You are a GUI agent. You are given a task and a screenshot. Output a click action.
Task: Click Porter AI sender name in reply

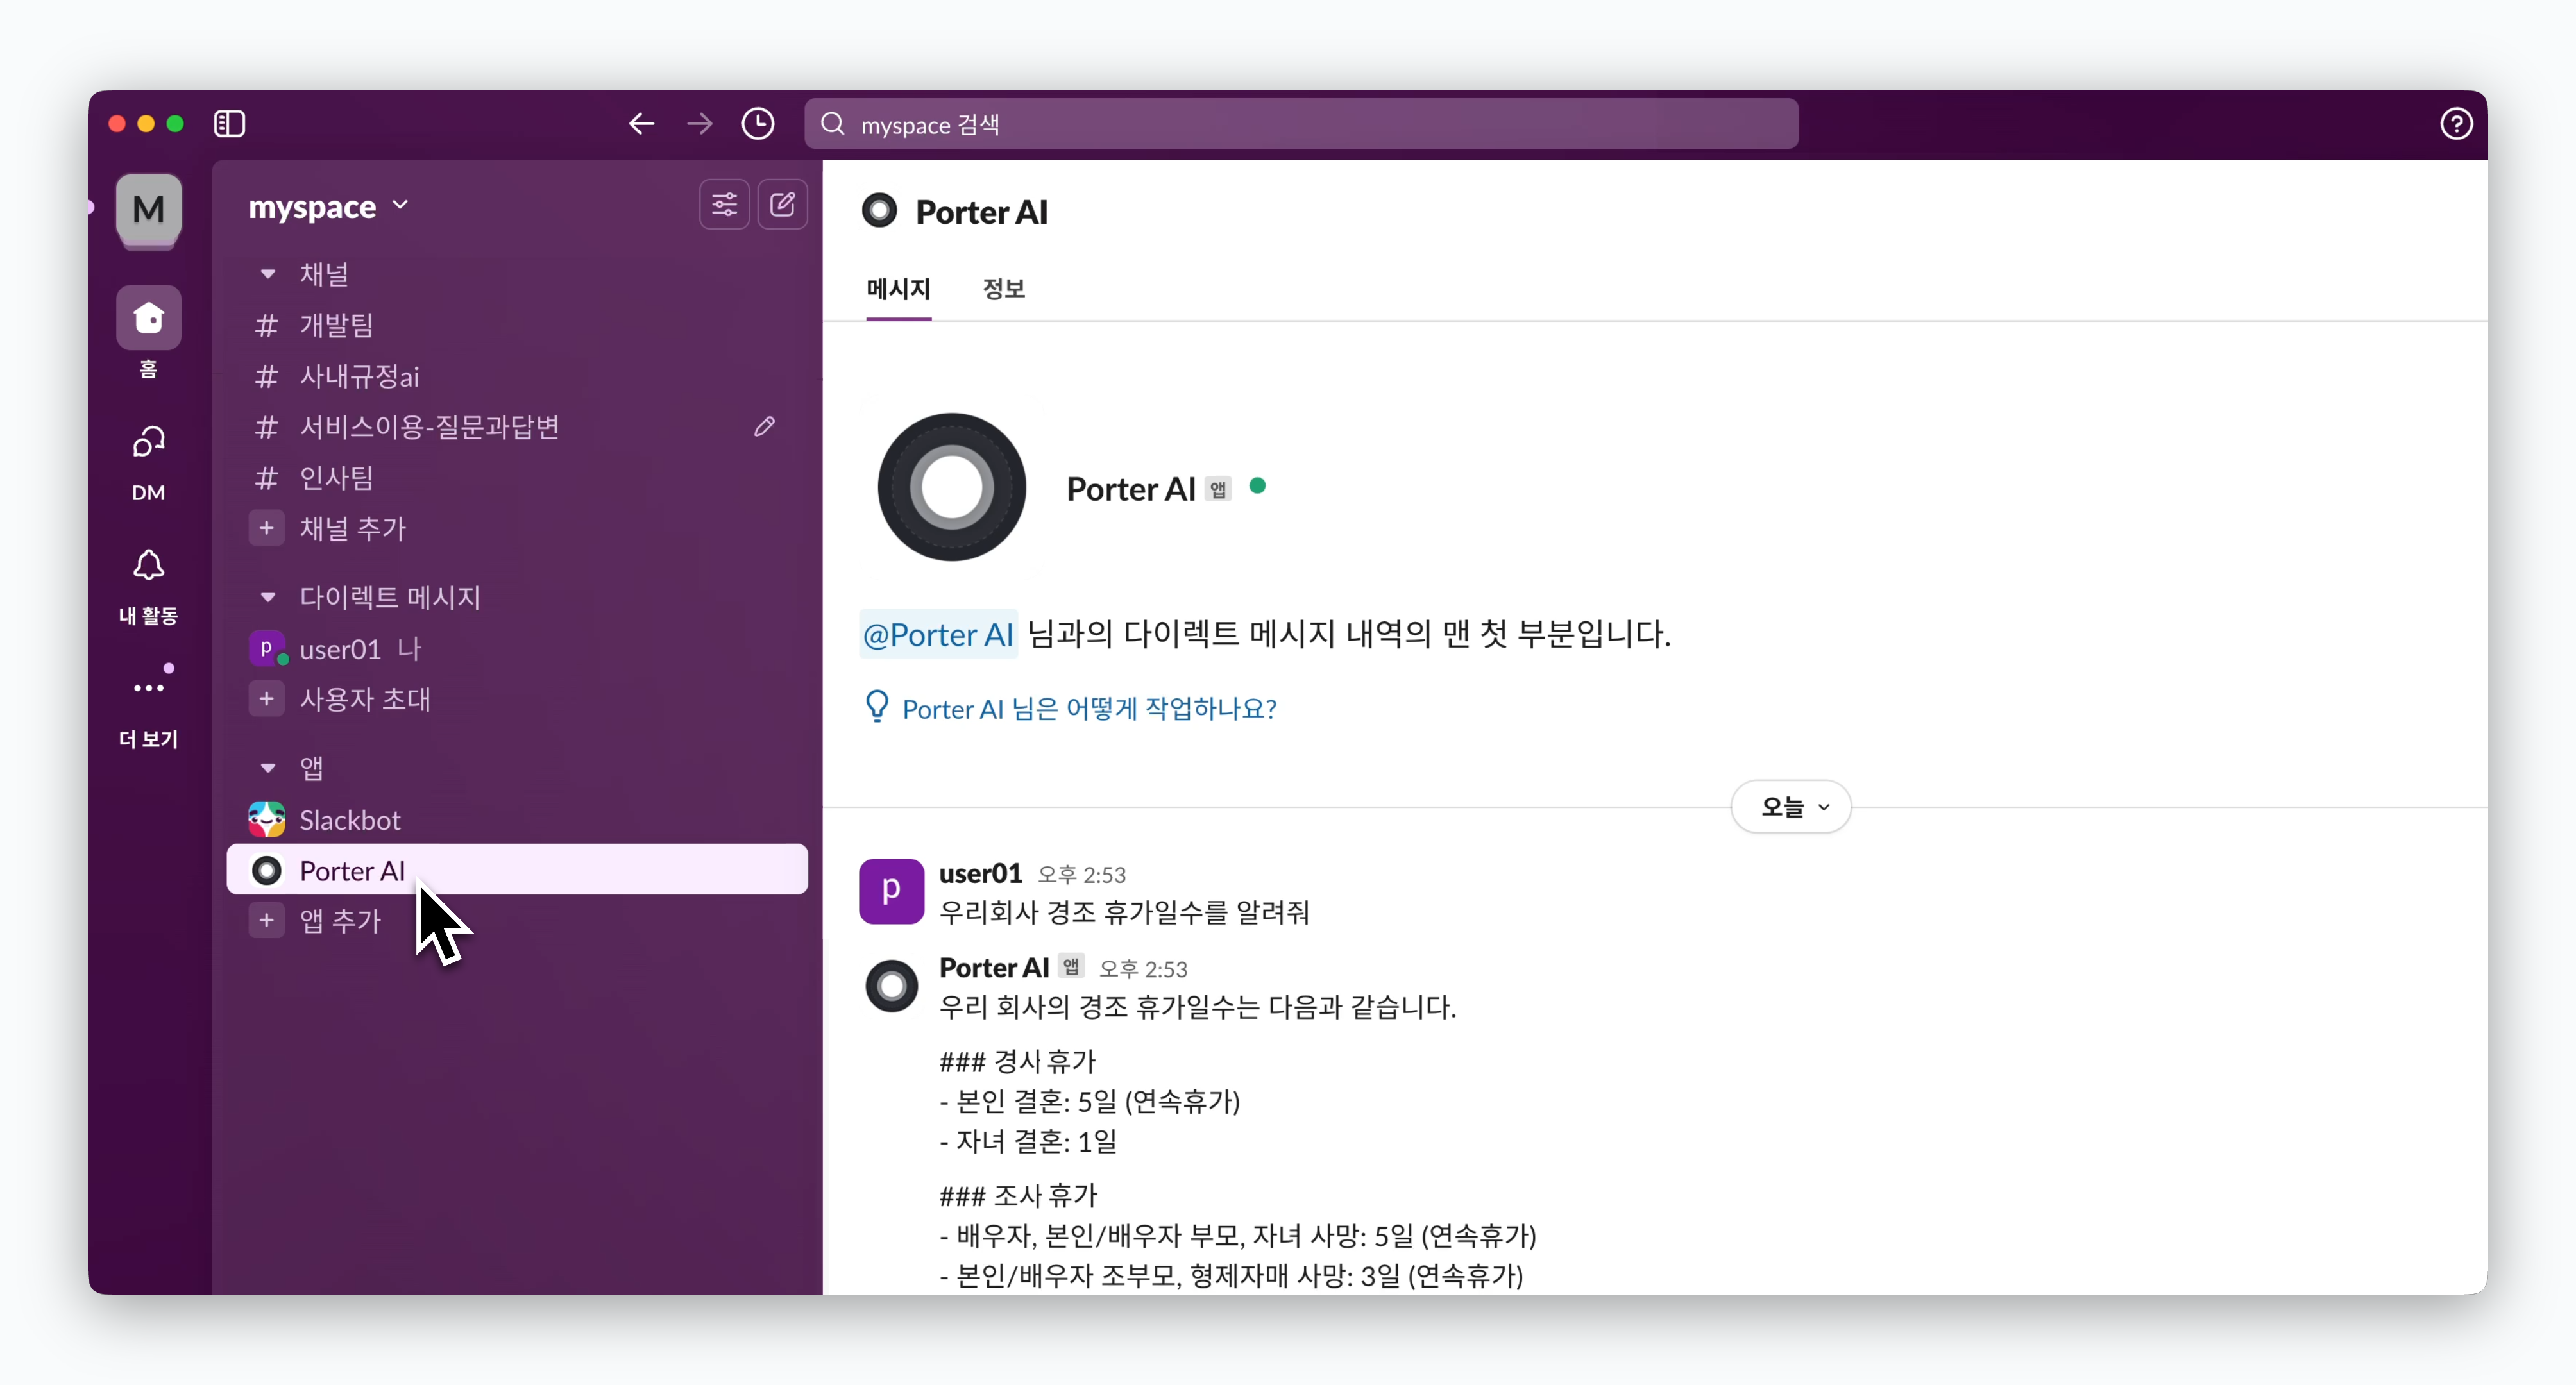point(993,967)
